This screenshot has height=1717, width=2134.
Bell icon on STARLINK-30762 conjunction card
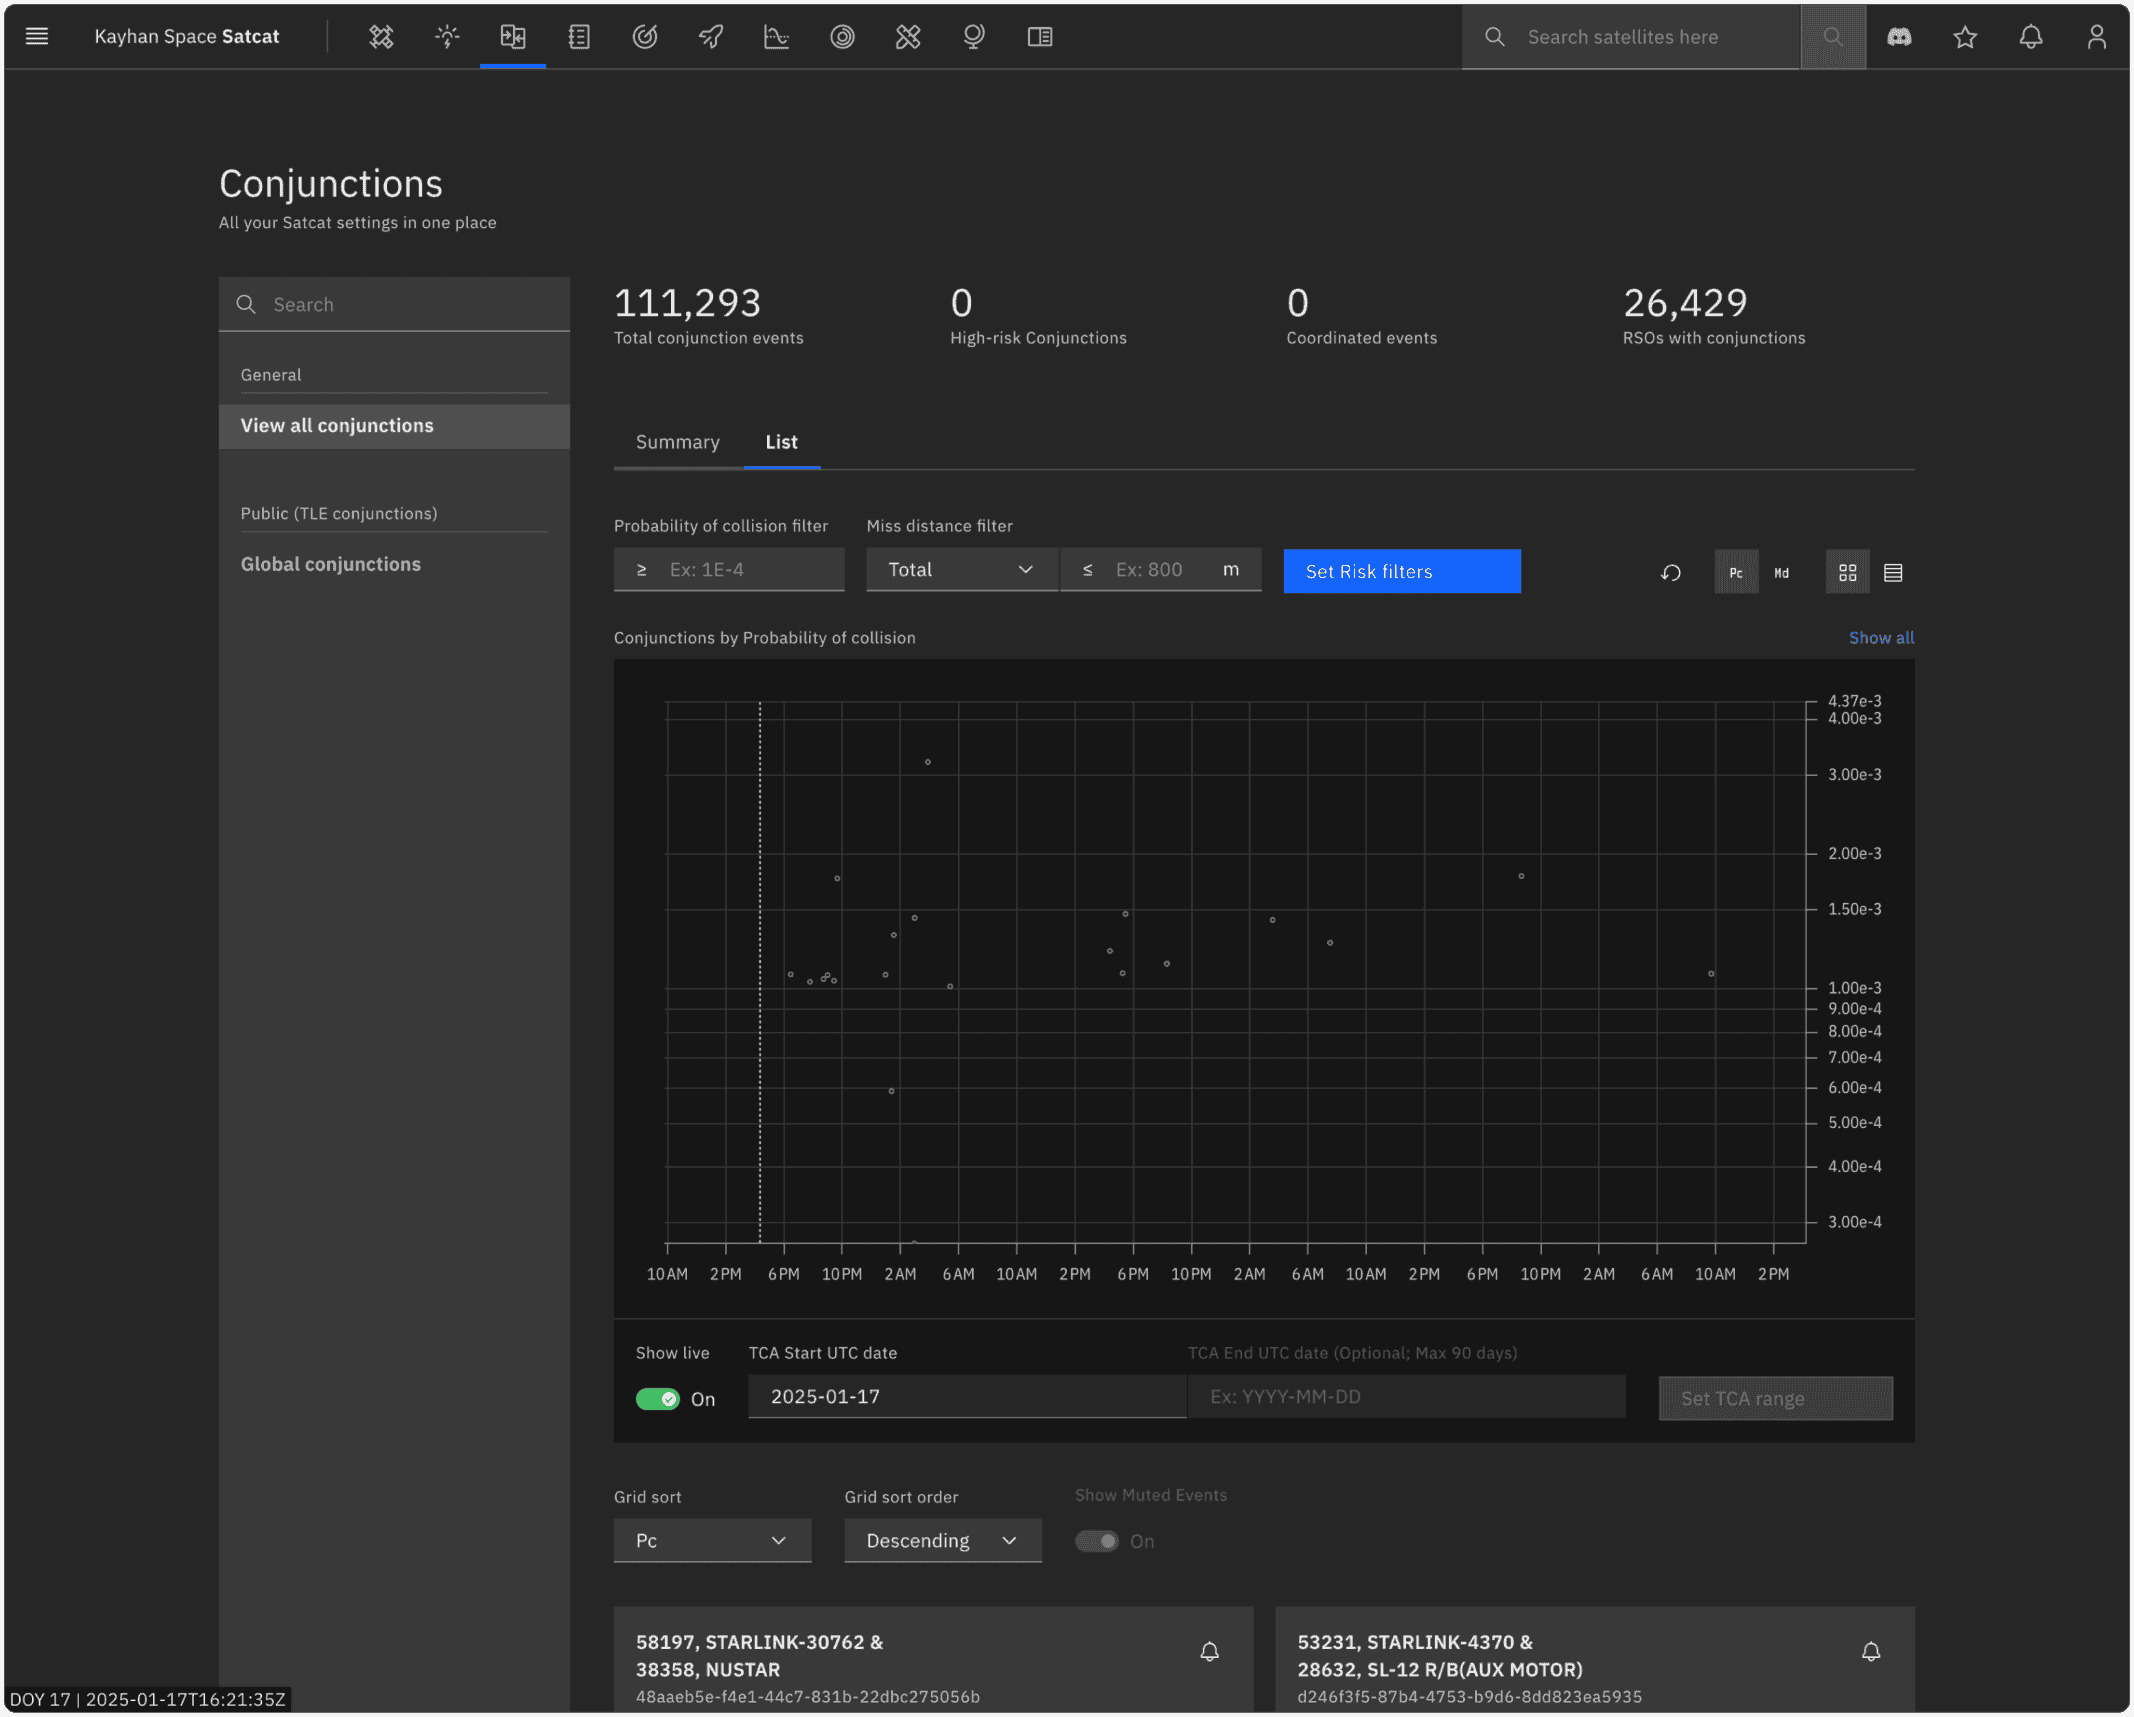1209,1651
